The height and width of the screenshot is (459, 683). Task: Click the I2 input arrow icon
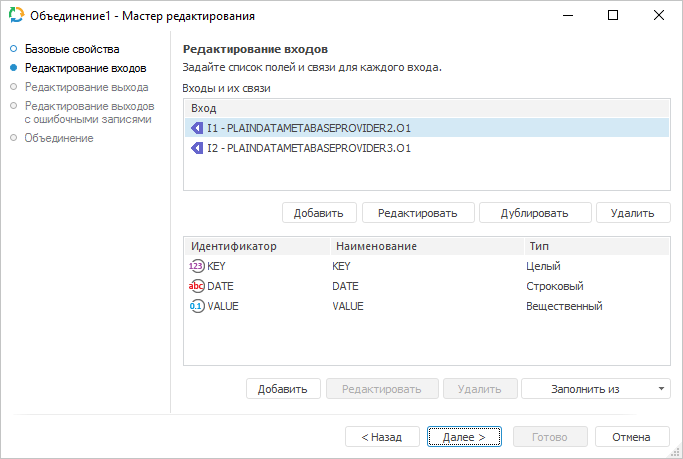click(197, 148)
